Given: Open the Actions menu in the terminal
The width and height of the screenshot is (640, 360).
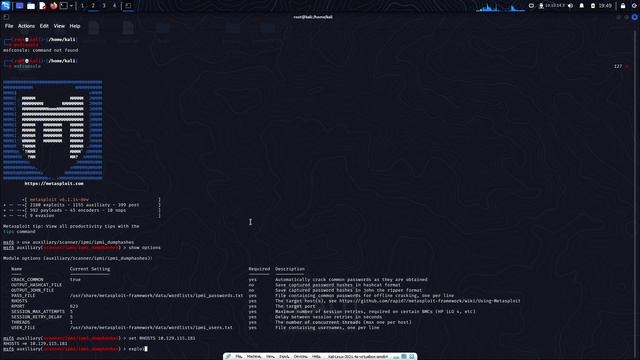Looking at the screenshot, I should [x=26, y=26].
